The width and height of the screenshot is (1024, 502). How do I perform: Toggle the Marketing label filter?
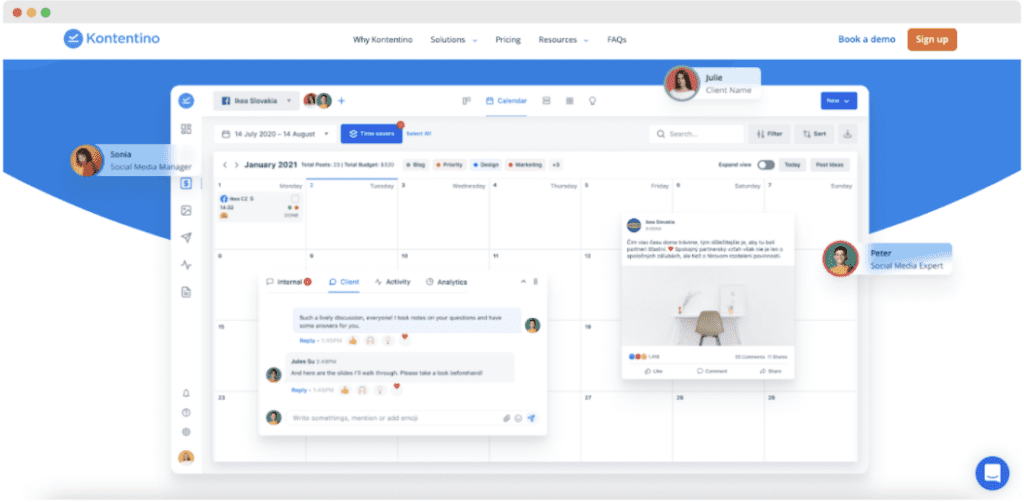pyautogui.click(x=526, y=165)
